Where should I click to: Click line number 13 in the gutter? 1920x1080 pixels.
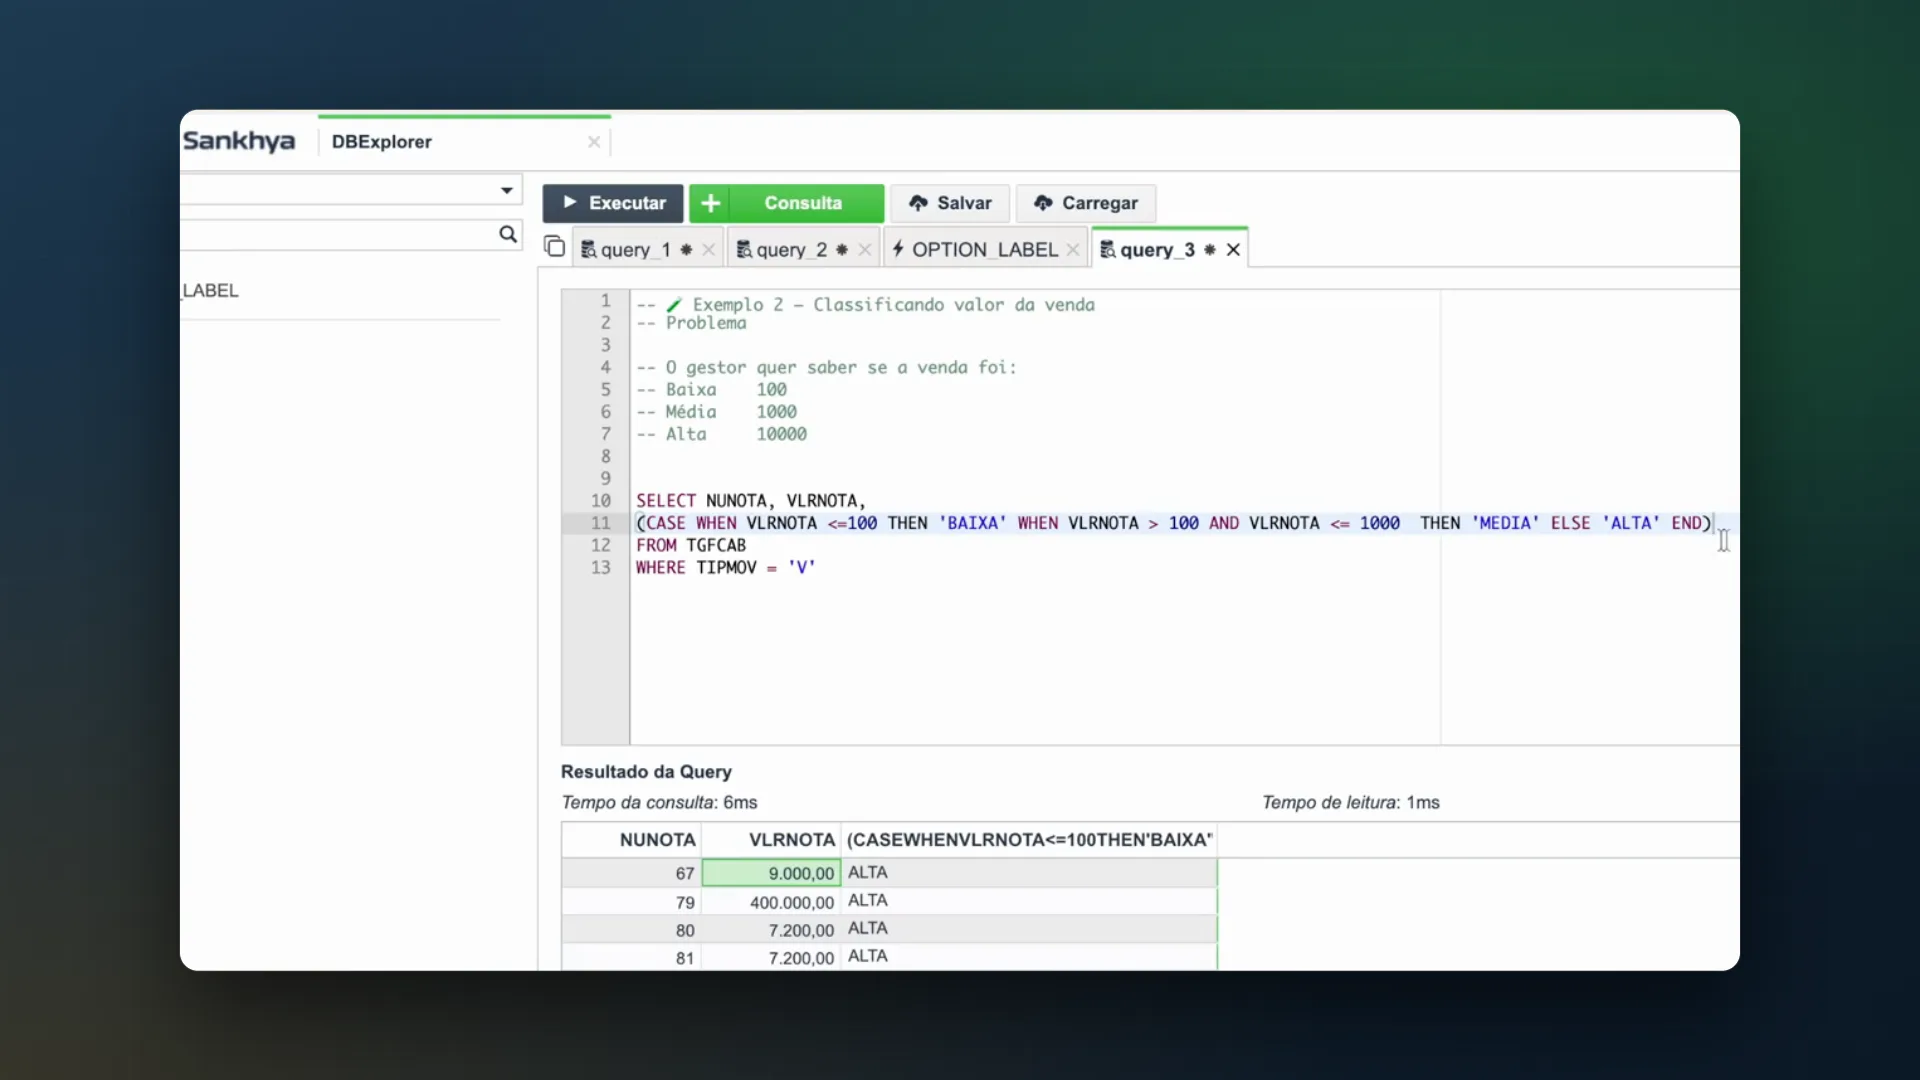(600, 568)
